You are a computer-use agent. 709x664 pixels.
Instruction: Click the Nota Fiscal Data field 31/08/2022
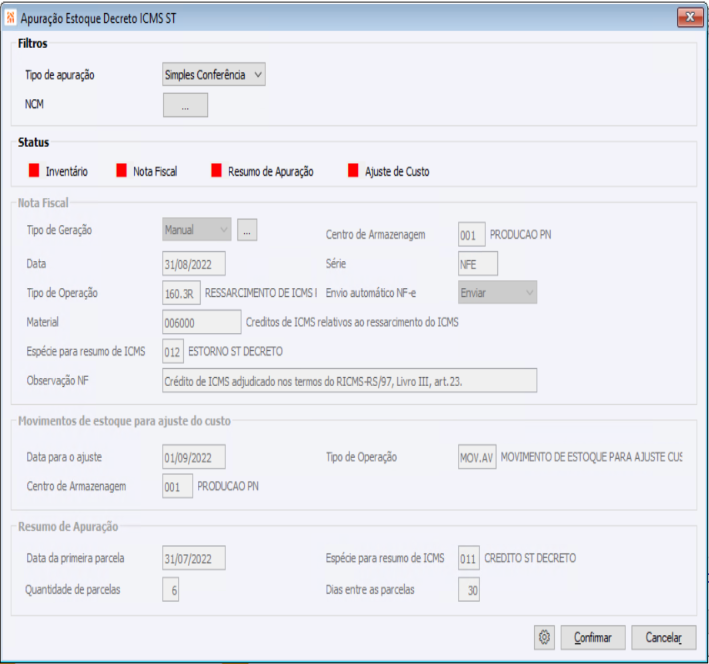[194, 264]
